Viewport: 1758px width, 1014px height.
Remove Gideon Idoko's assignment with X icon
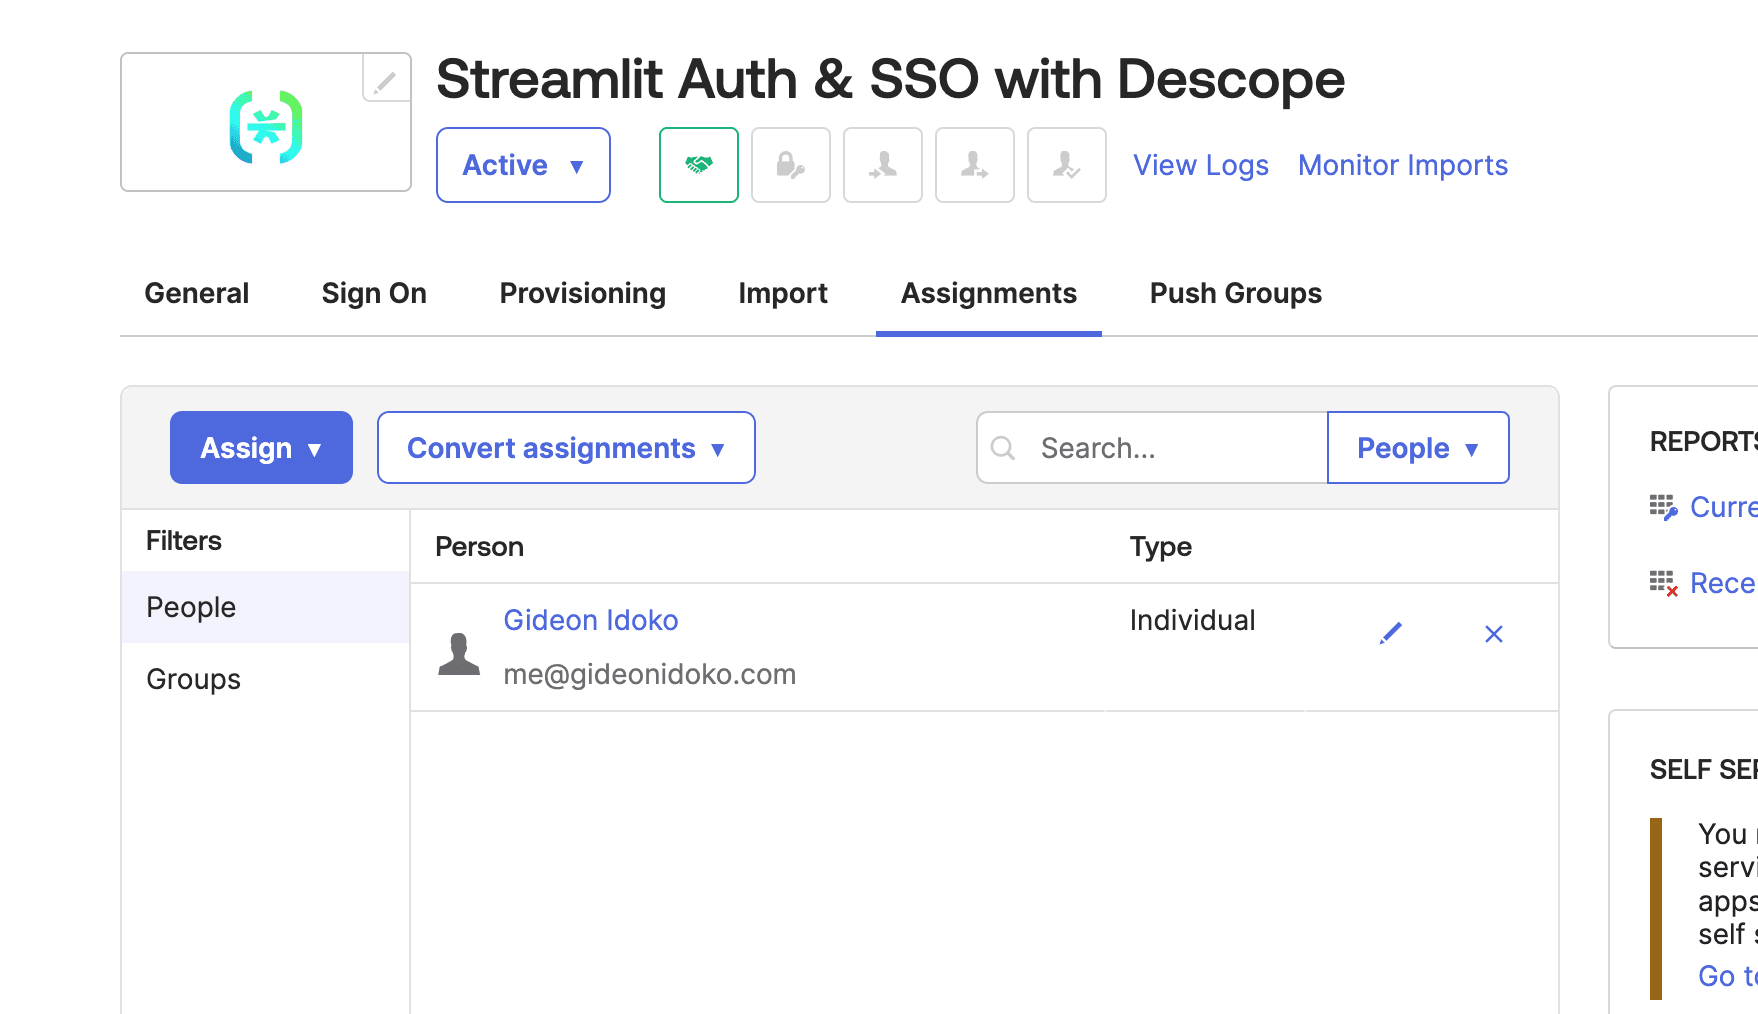[x=1494, y=634]
